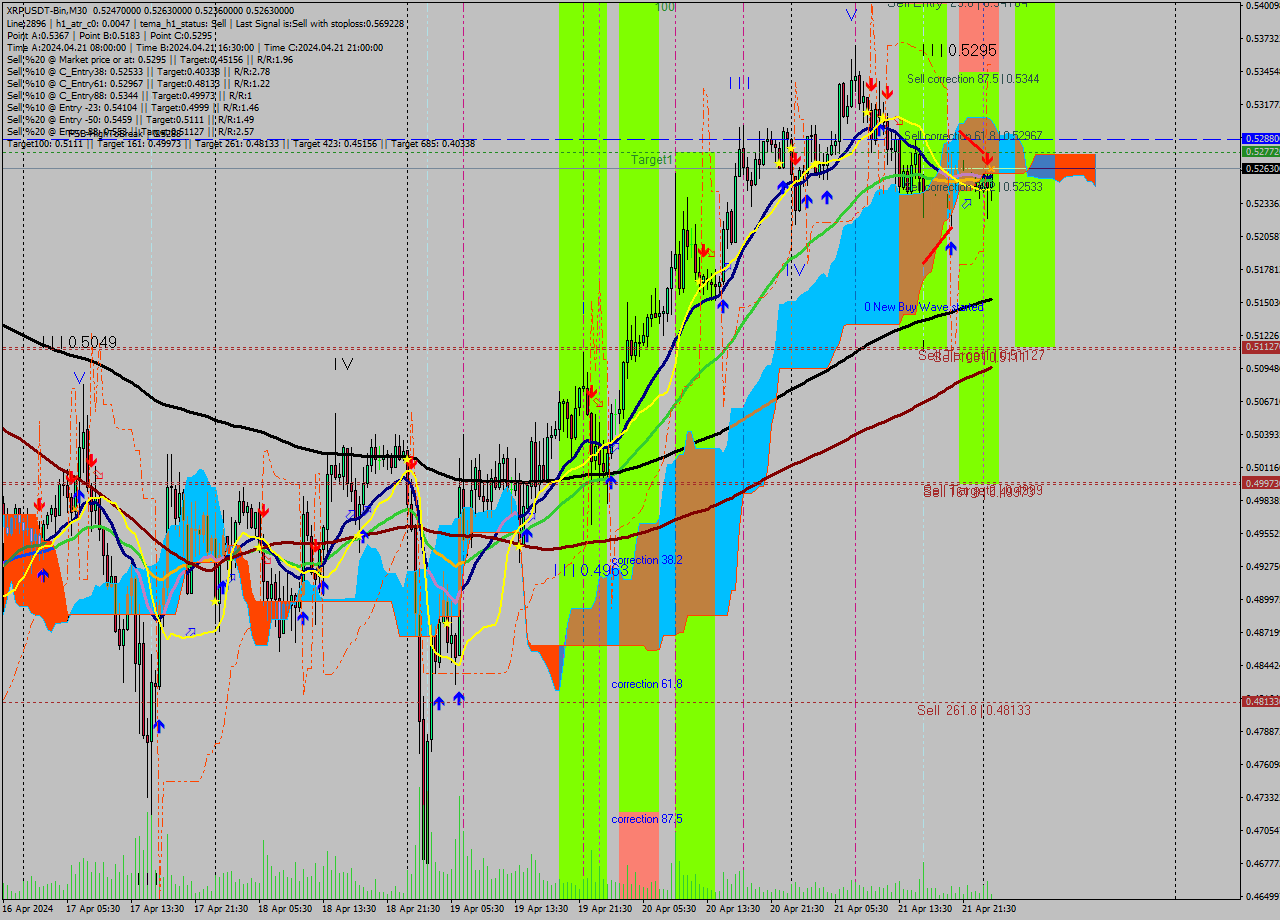This screenshot has width=1280, height=920.
Task: Click the '17 Apr 13:30' time label
Action: coord(156,909)
